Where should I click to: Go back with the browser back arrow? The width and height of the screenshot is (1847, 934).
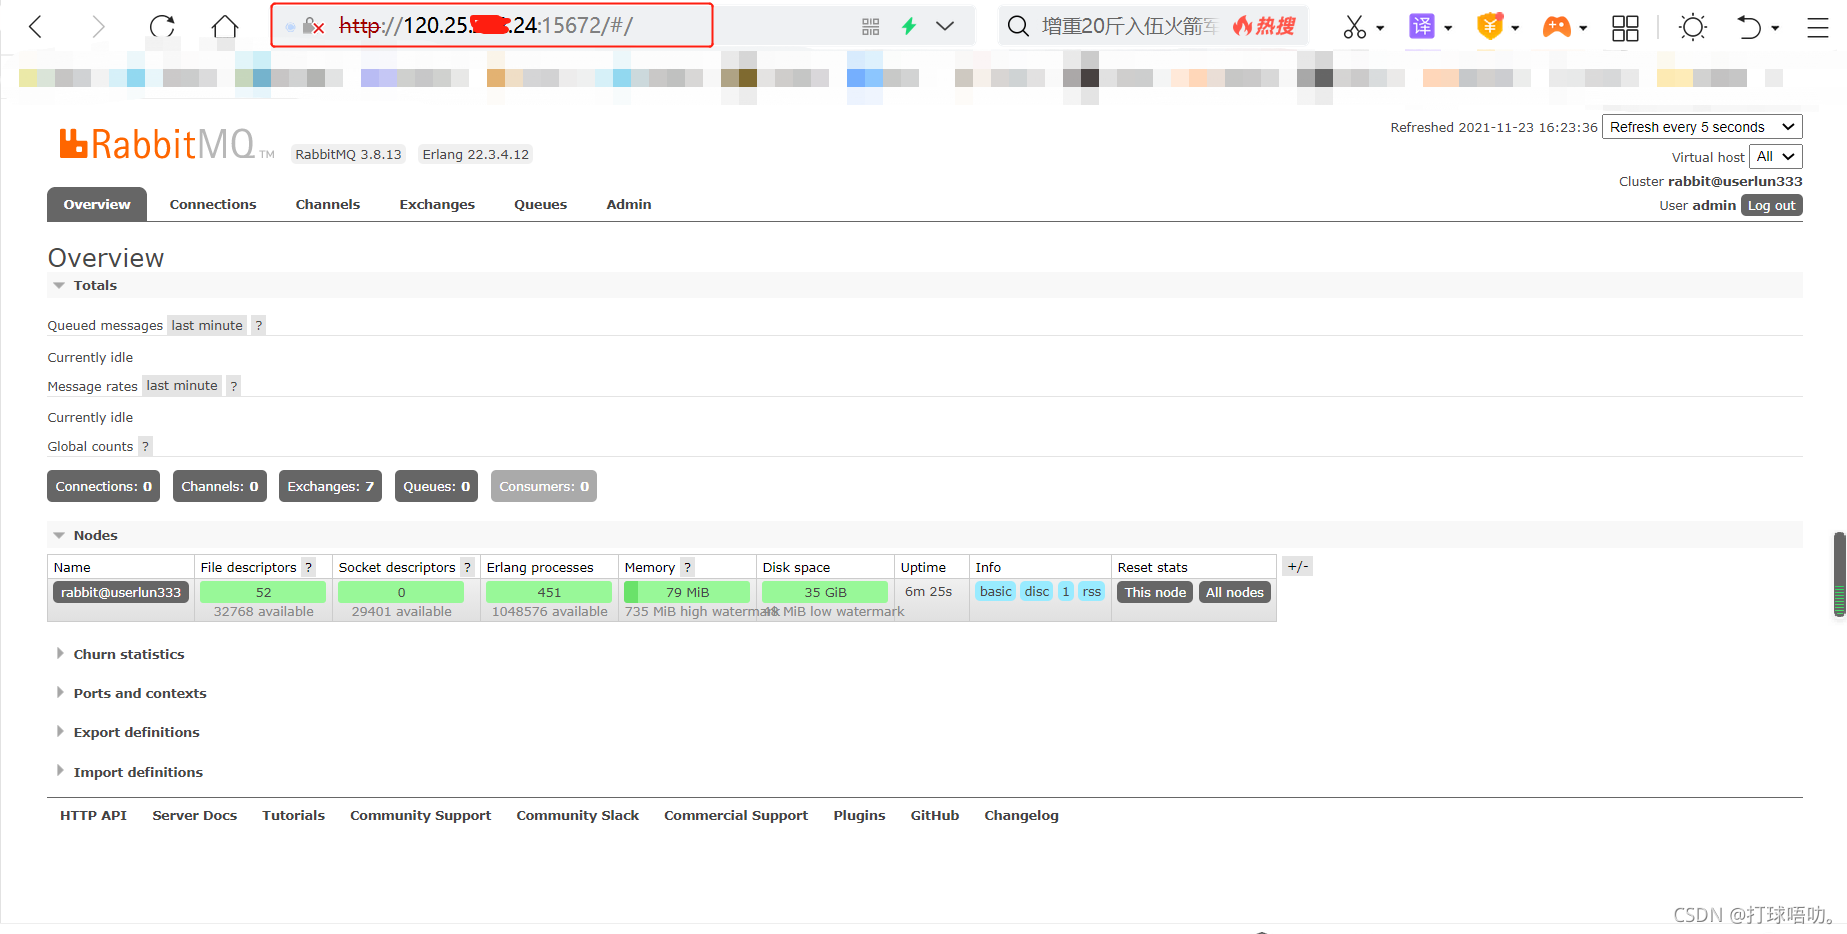coord(36,26)
